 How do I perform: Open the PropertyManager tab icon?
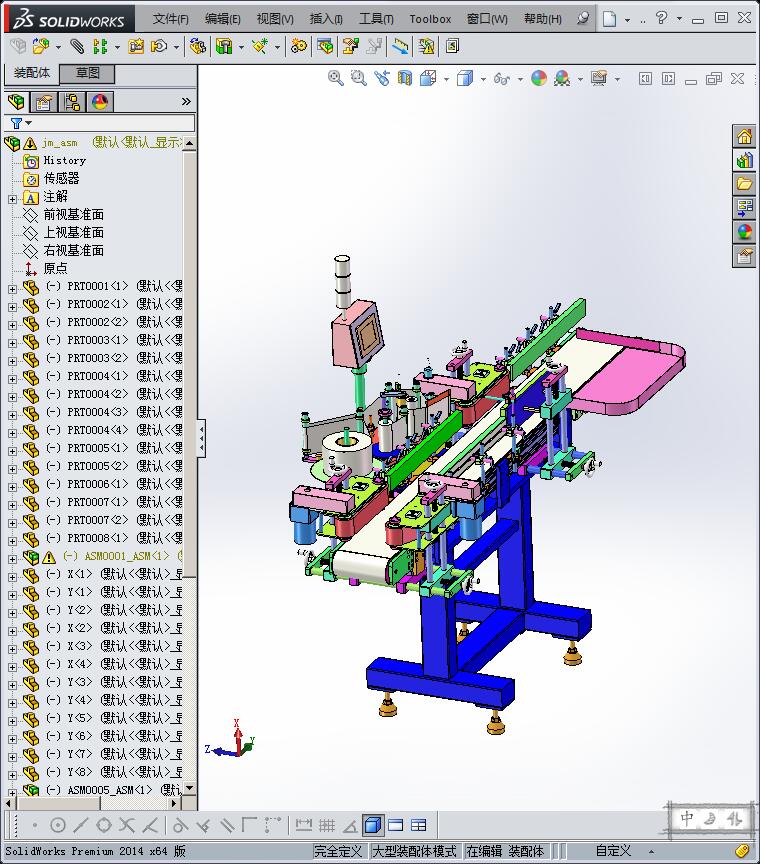pos(44,102)
